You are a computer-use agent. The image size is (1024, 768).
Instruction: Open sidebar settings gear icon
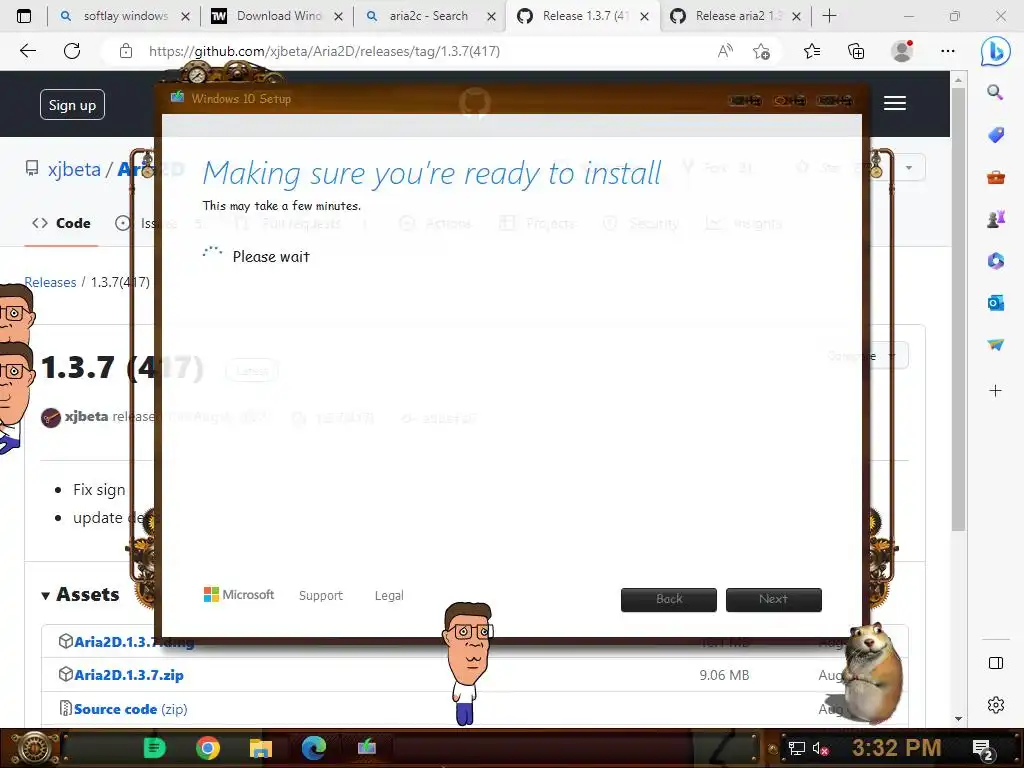(995, 705)
